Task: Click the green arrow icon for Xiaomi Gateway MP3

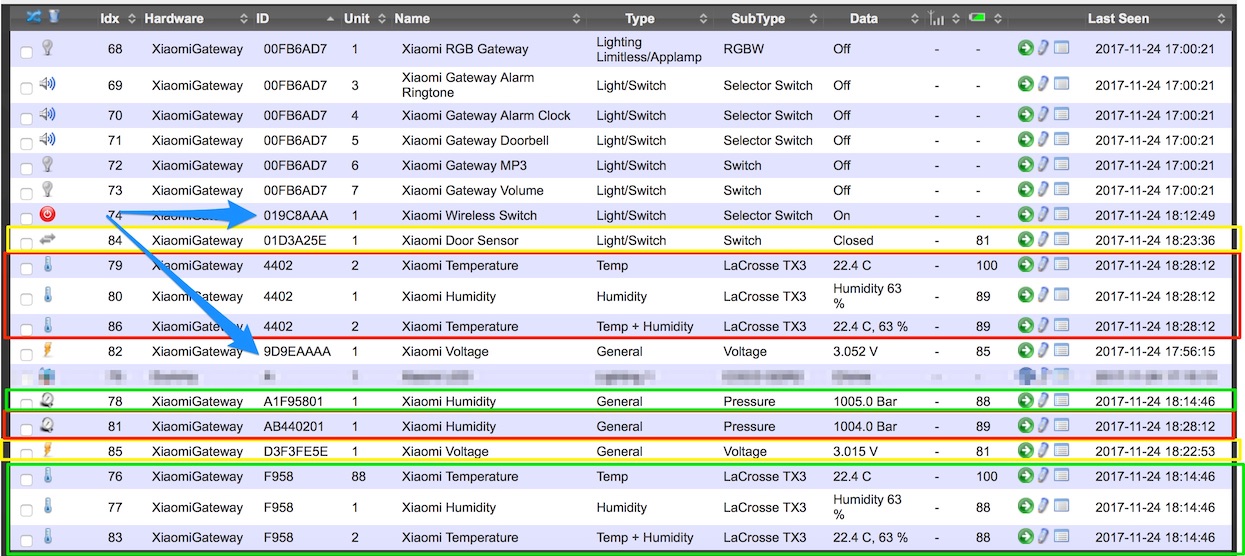Action: click(x=1025, y=165)
